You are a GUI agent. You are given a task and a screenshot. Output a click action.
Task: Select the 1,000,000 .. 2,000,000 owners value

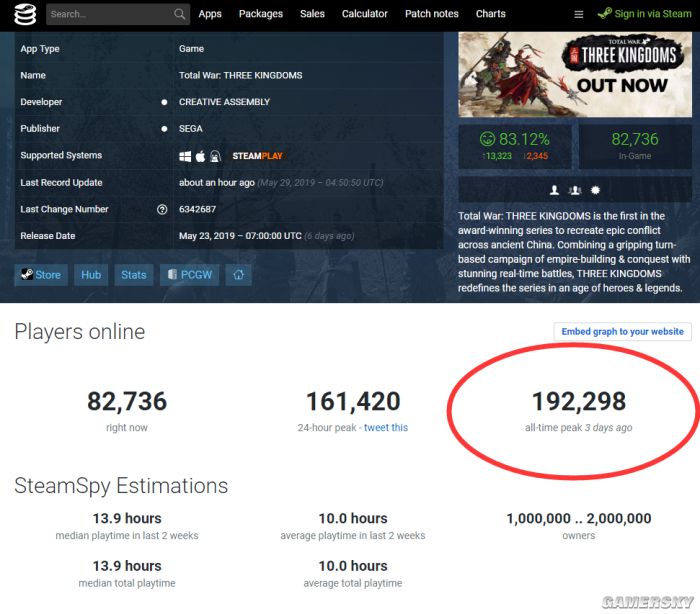(579, 518)
